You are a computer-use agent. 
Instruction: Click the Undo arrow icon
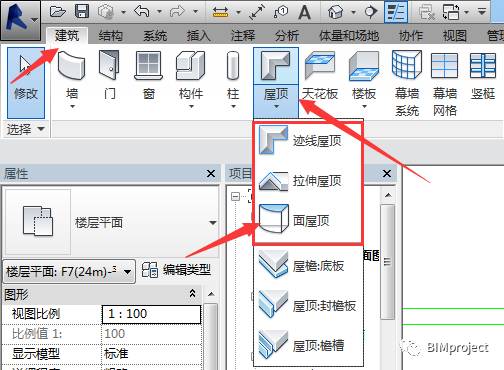(x=142, y=12)
